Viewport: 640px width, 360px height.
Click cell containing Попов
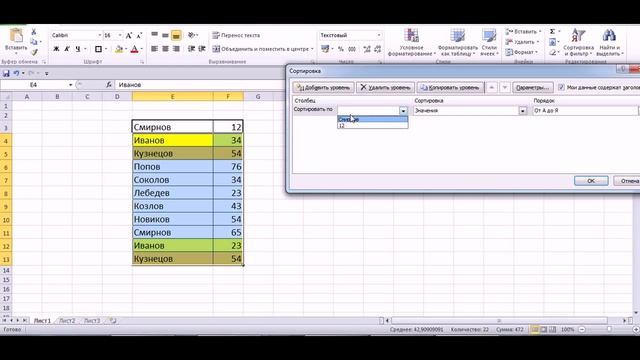click(172, 167)
